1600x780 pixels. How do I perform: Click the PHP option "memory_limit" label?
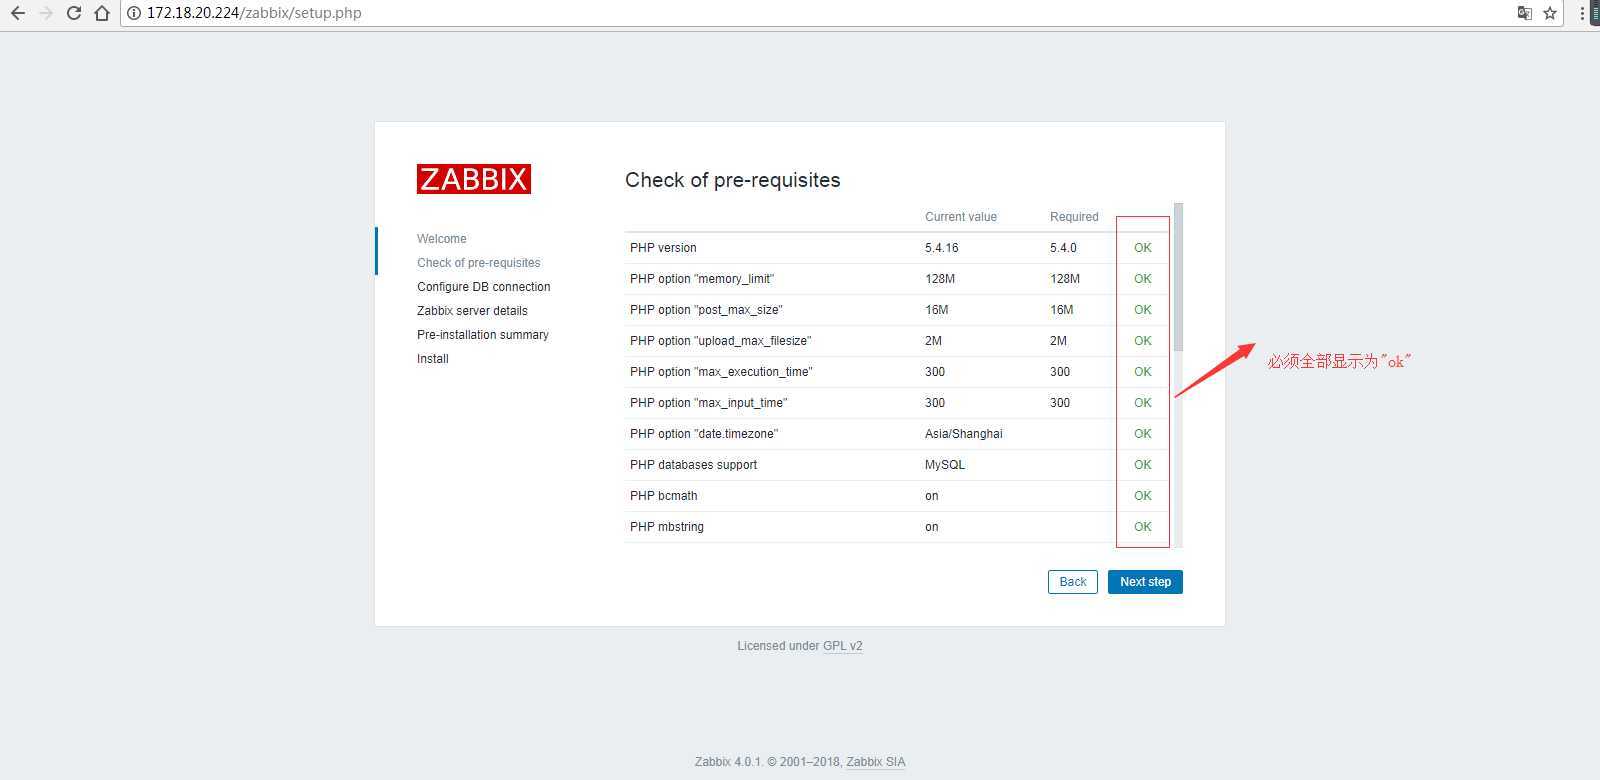[702, 279]
